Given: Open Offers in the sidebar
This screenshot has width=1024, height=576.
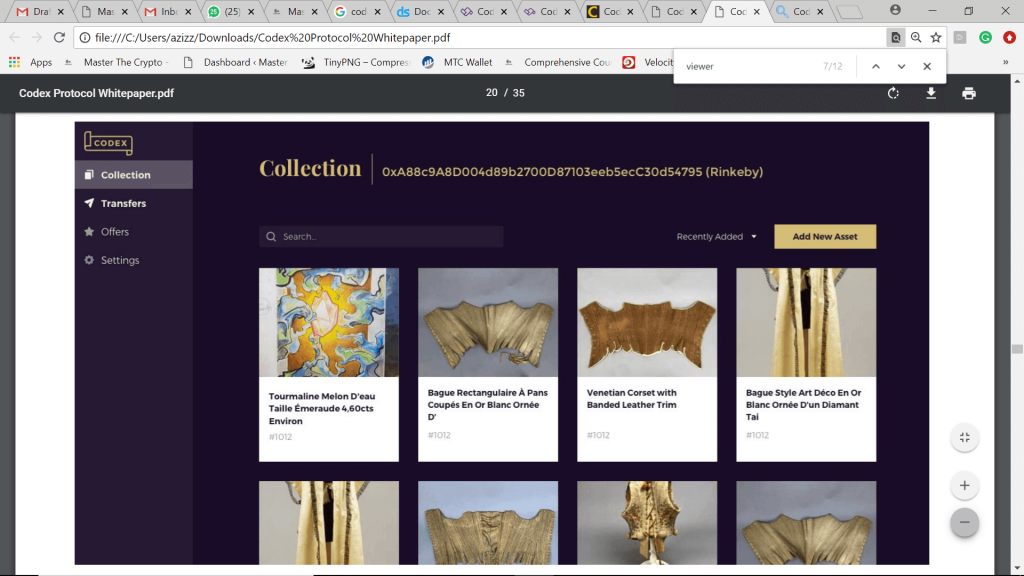Looking at the screenshot, I should click(134, 232).
